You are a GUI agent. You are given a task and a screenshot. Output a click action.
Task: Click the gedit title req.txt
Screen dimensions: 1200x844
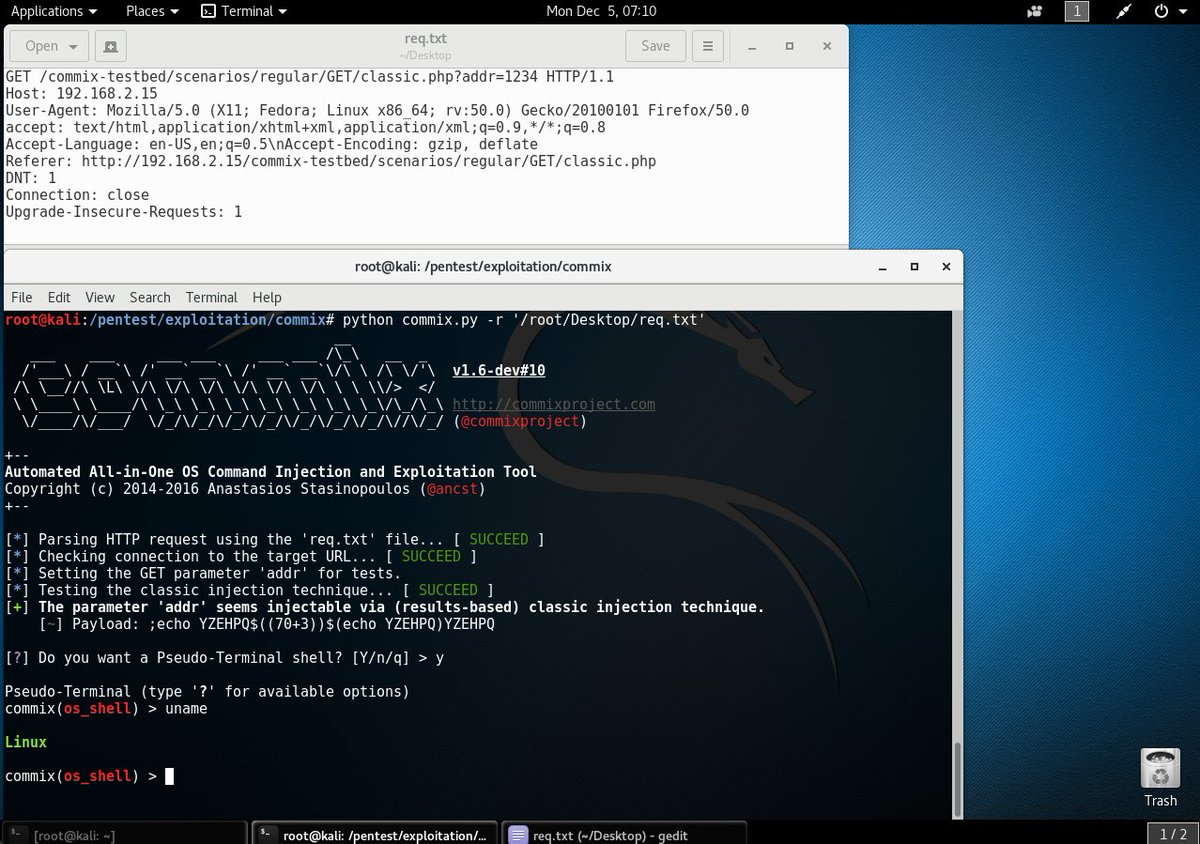click(425, 39)
